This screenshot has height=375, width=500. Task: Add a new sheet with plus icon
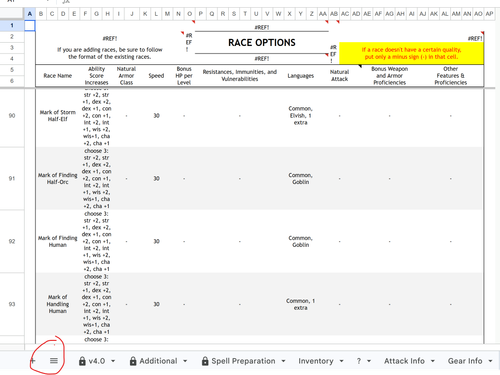click(x=33, y=360)
